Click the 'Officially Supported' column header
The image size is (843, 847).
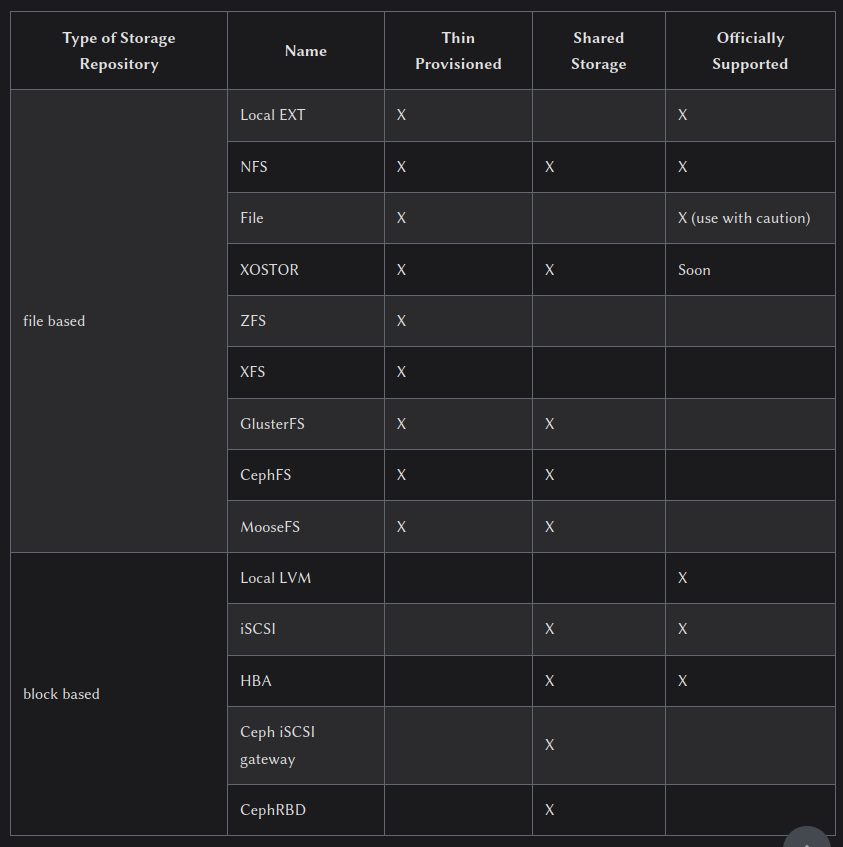(x=750, y=51)
